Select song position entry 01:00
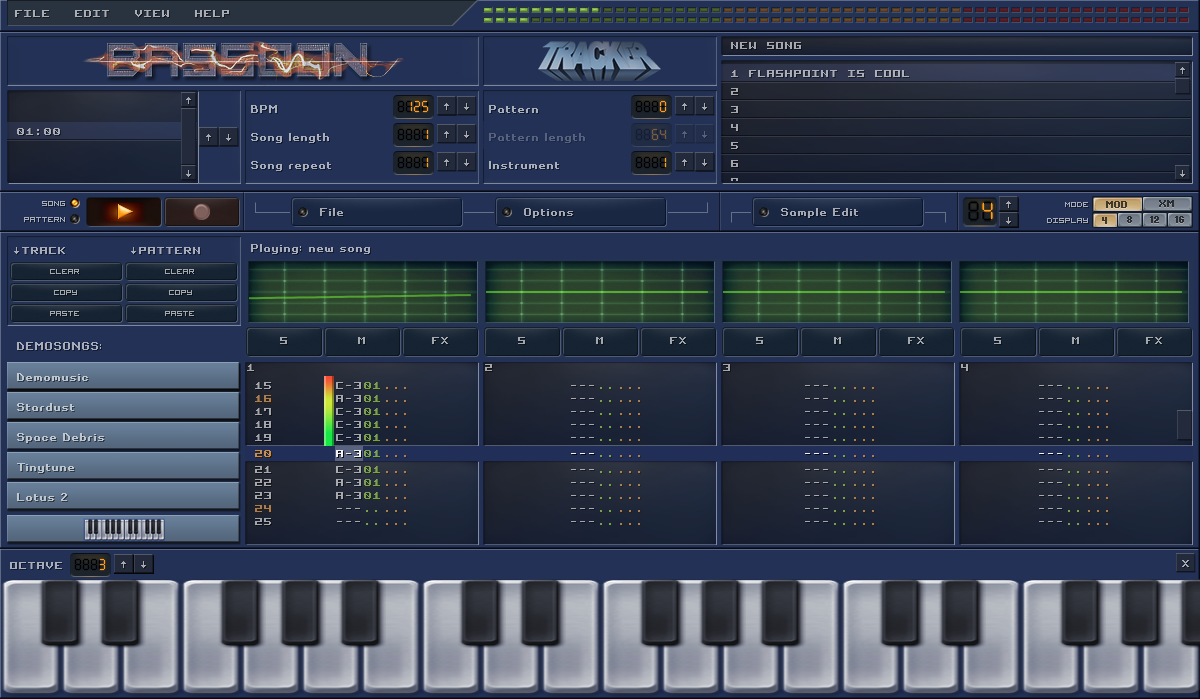Image resolution: width=1200 pixels, height=699 pixels. (x=94, y=131)
